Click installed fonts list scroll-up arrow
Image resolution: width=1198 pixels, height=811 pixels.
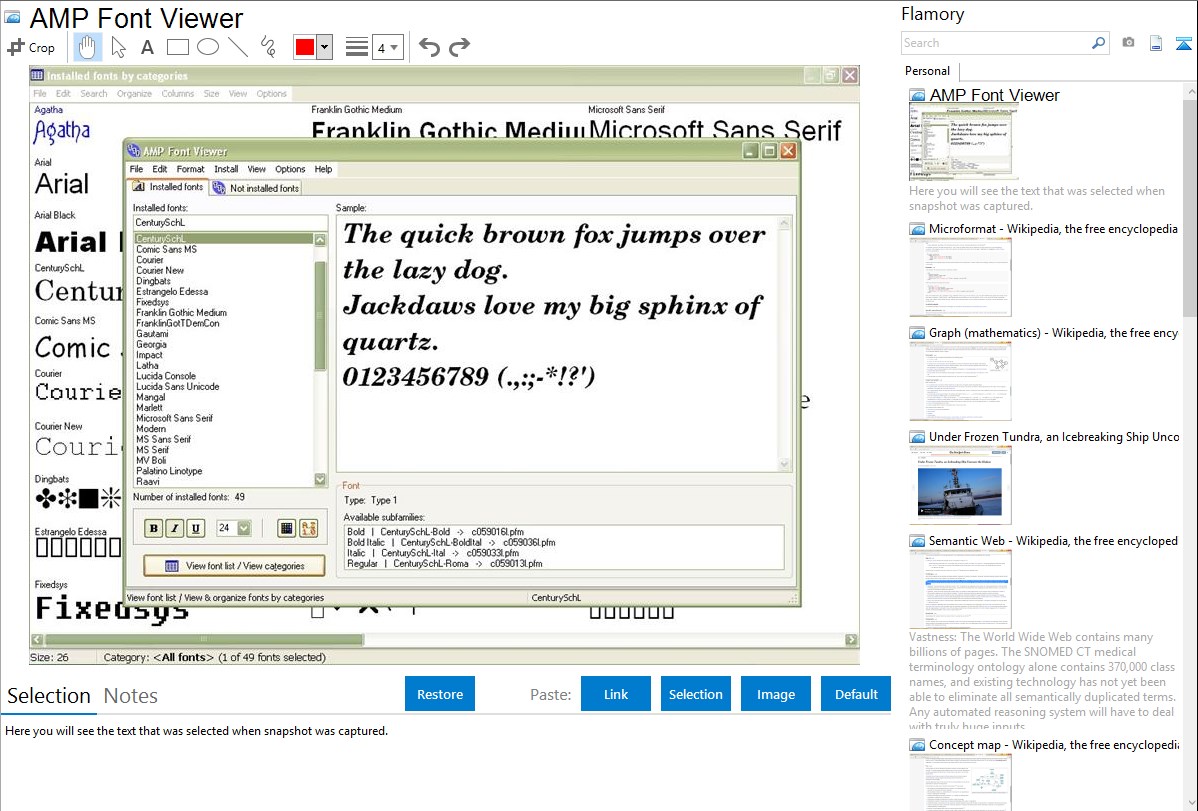[x=320, y=240]
